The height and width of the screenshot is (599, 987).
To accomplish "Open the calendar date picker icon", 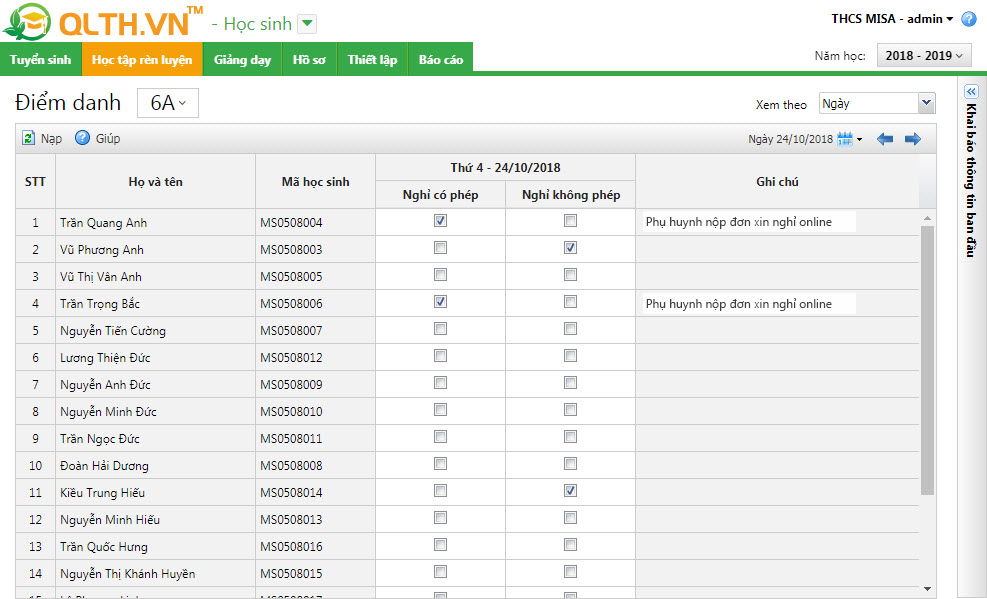I will (845, 140).
